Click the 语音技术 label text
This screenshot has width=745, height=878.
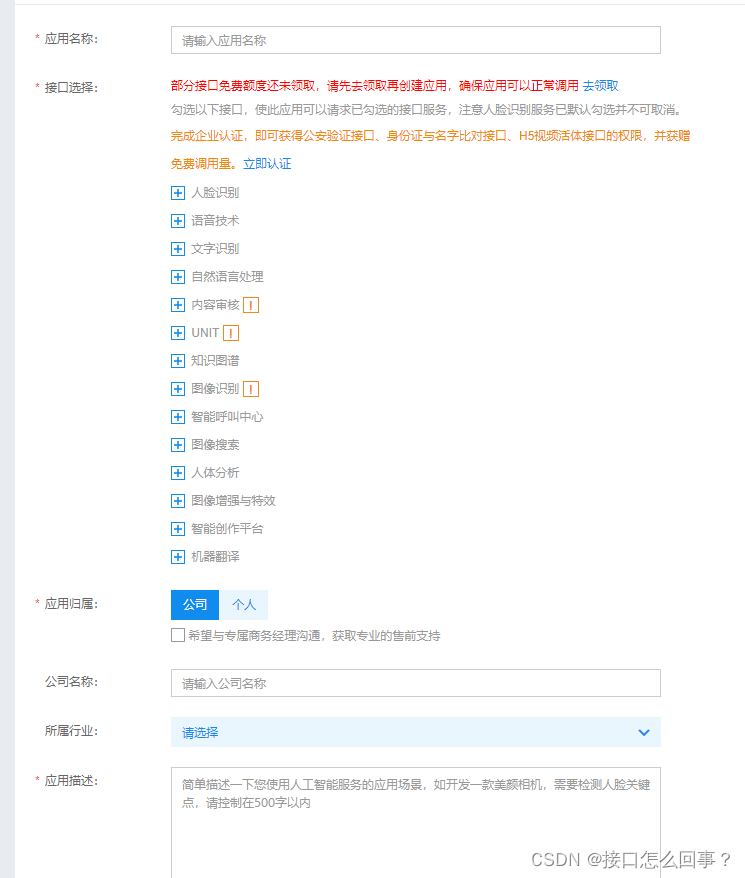pyautogui.click(x=215, y=221)
